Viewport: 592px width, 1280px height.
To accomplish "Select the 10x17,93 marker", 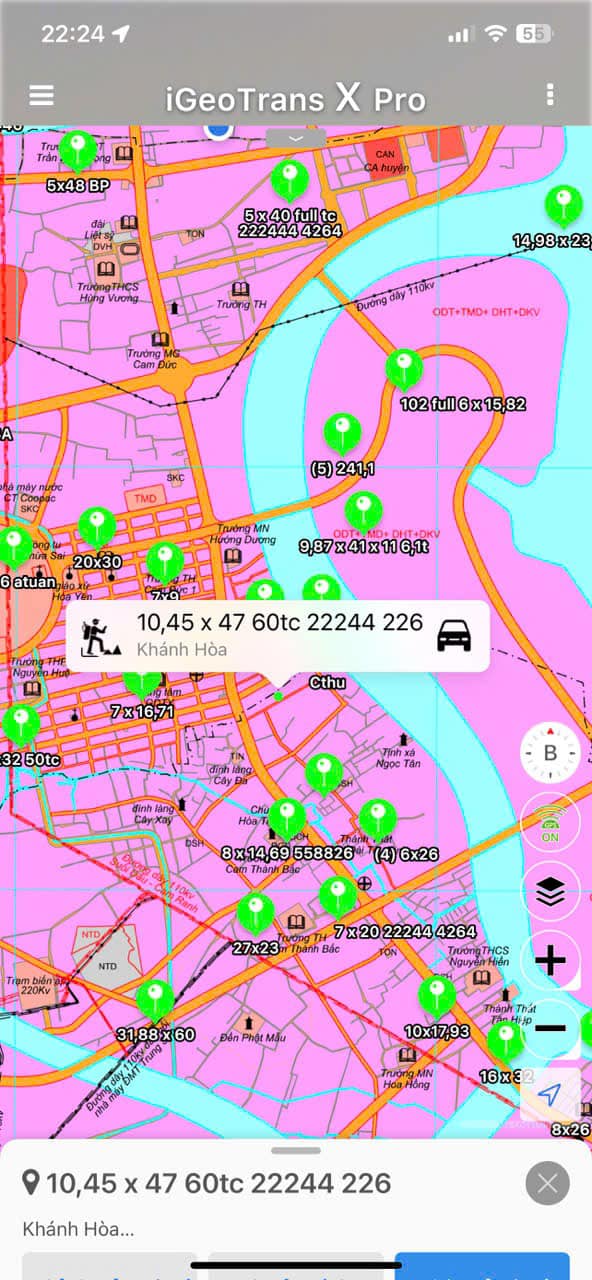I will click(x=437, y=996).
